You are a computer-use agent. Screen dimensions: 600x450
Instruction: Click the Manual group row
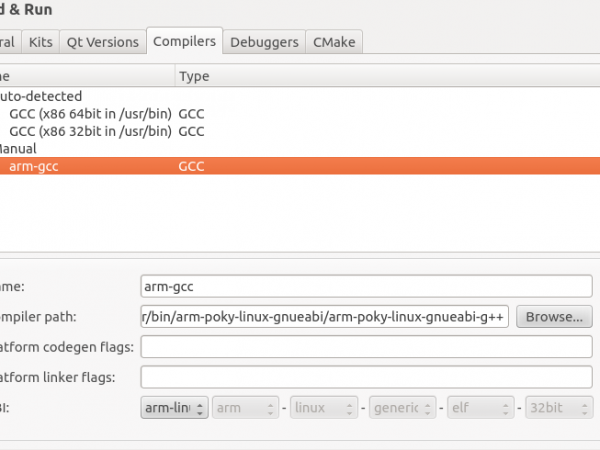19,148
